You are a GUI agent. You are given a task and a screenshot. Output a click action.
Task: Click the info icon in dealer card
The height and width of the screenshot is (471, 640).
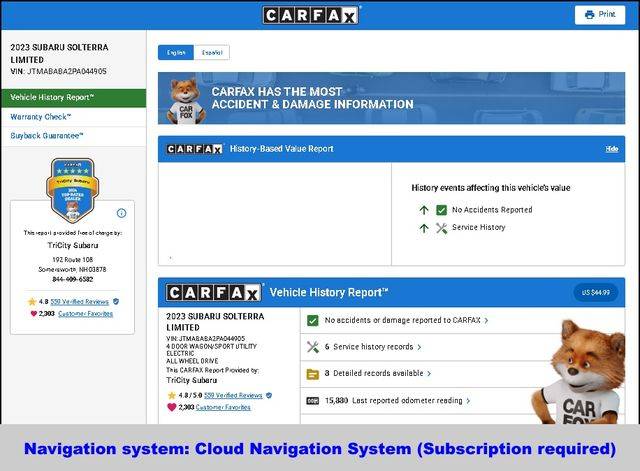click(122, 213)
